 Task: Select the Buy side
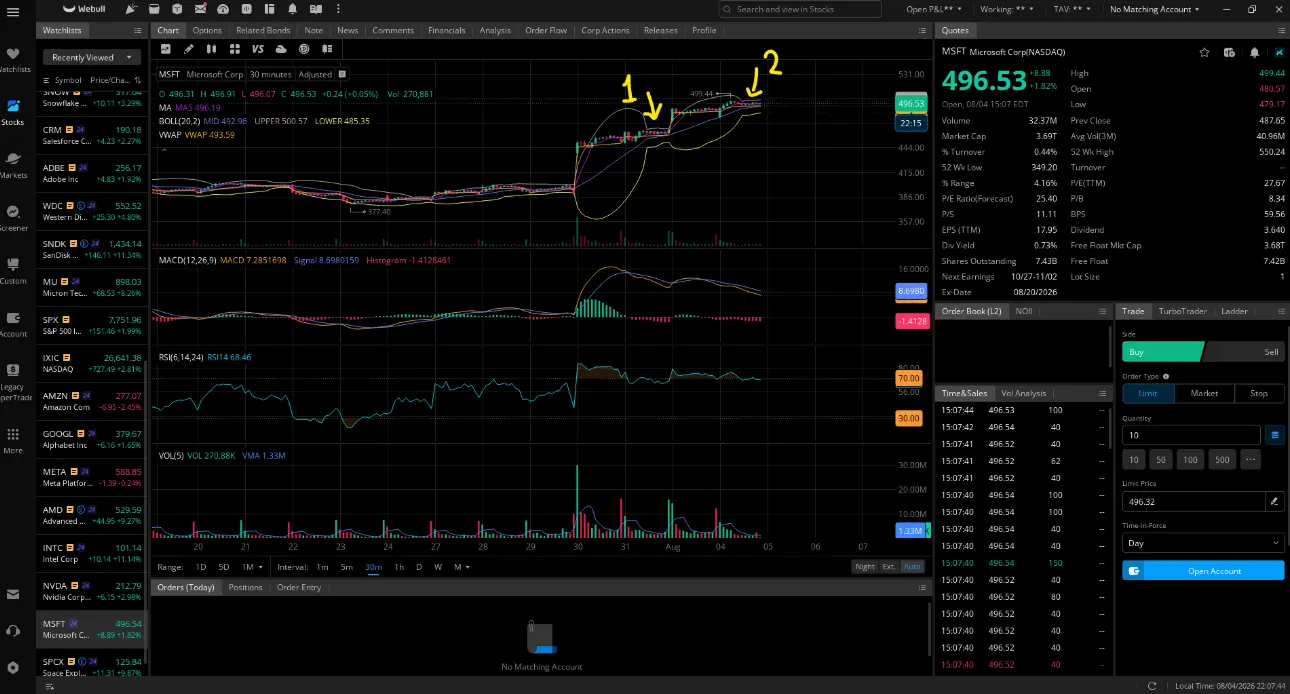(x=1162, y=352)
